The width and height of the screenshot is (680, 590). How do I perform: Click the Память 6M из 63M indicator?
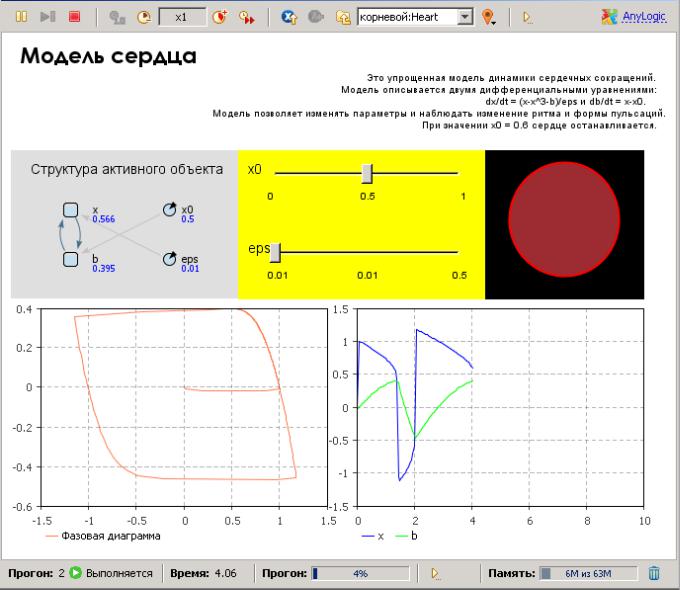588,574
